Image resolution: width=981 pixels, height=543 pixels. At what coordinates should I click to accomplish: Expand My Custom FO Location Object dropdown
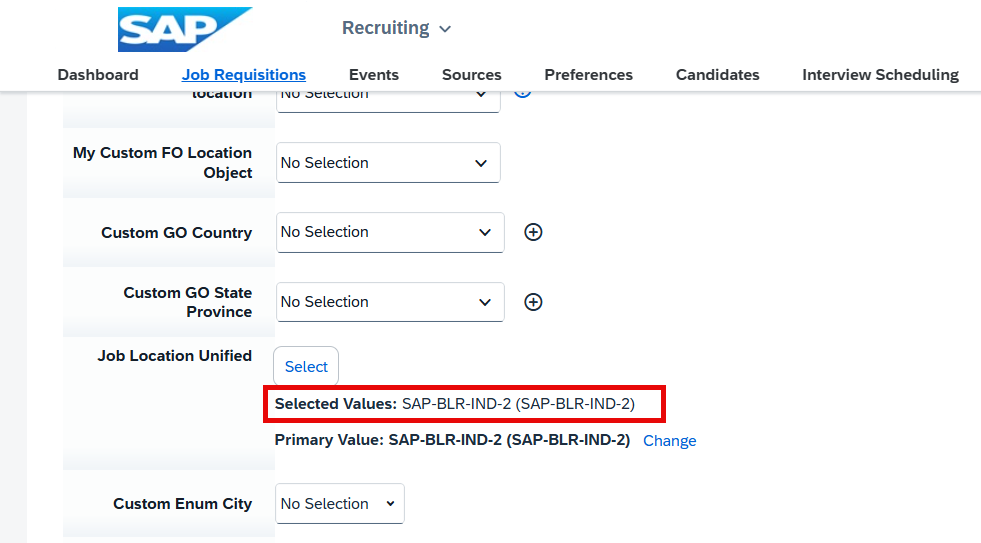click(x=388, y=163)
